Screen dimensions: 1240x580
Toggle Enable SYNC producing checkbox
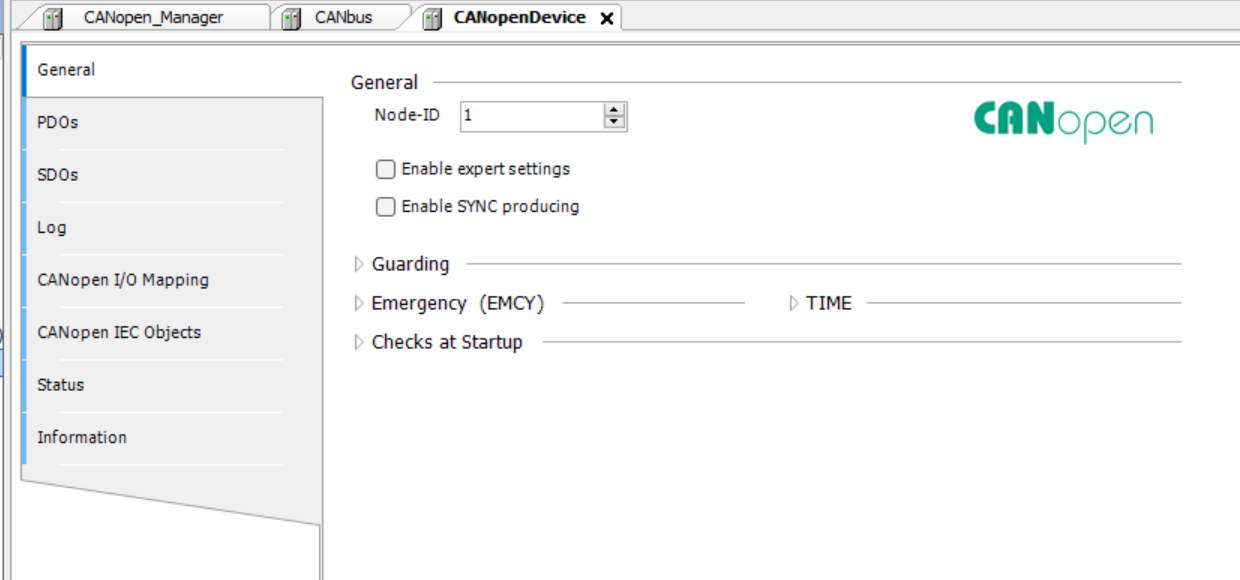pyautogui.click(x=385, y=207)
